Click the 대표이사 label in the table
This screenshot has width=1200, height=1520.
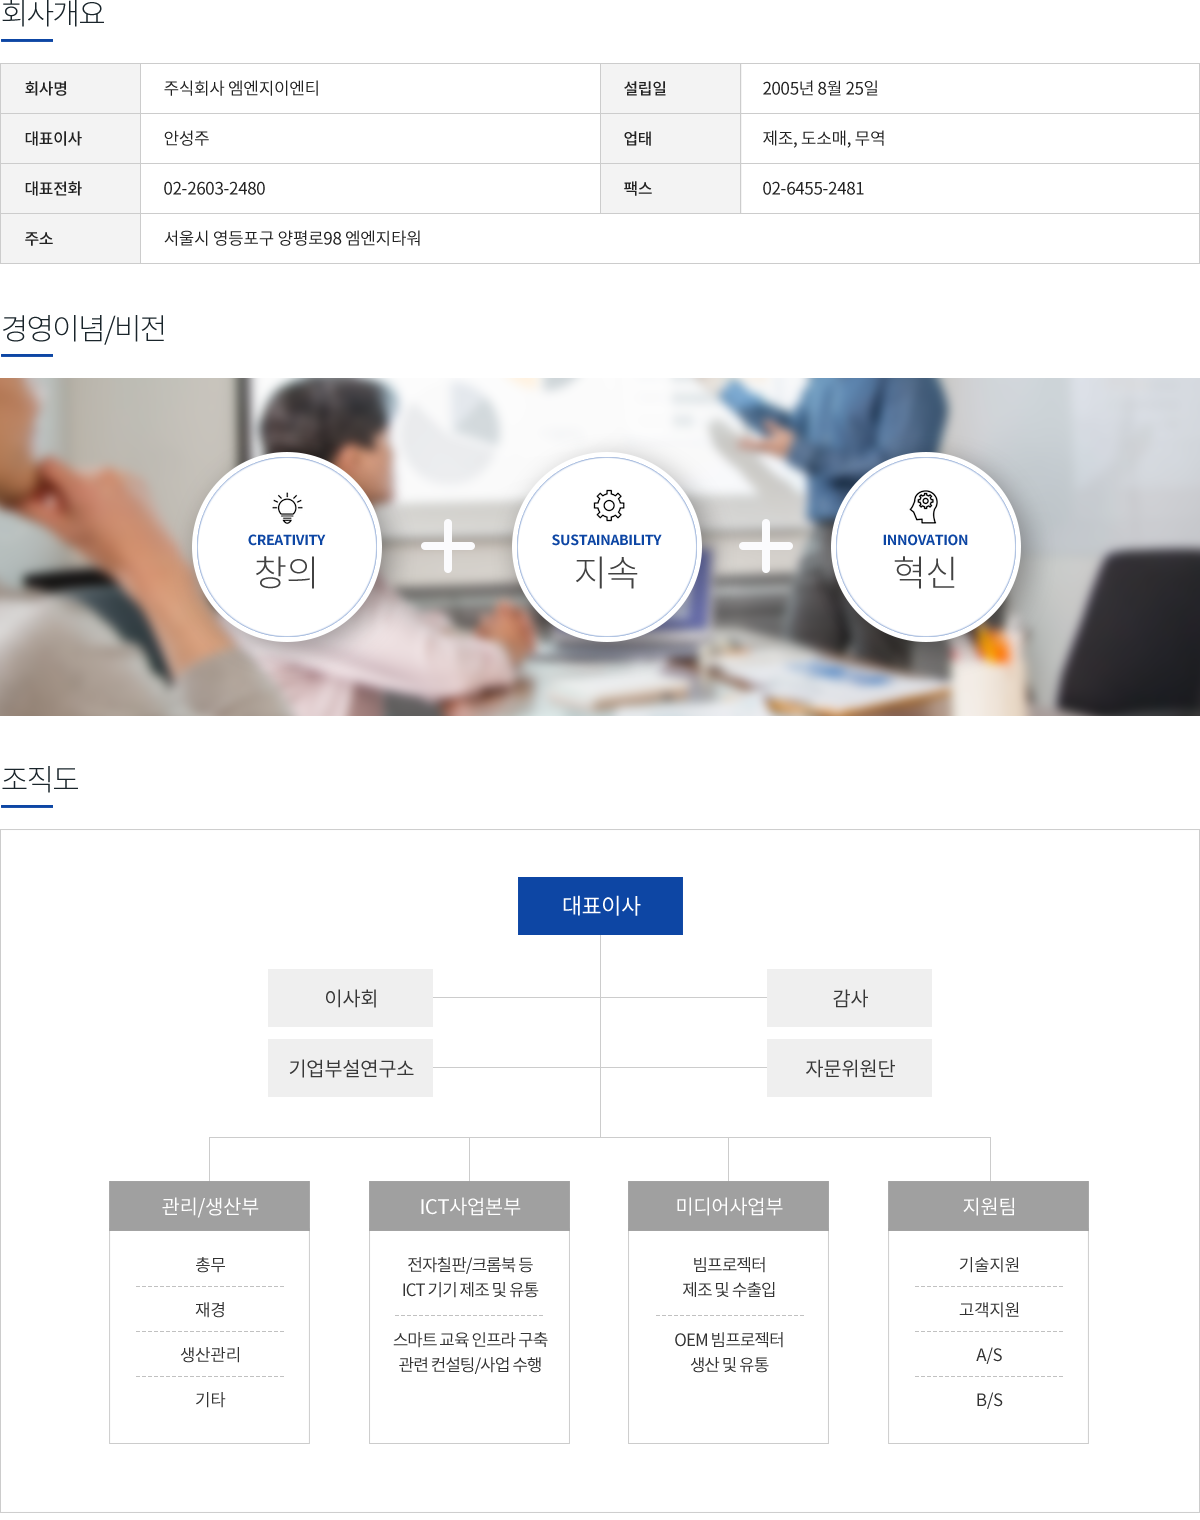coord(53,139)
